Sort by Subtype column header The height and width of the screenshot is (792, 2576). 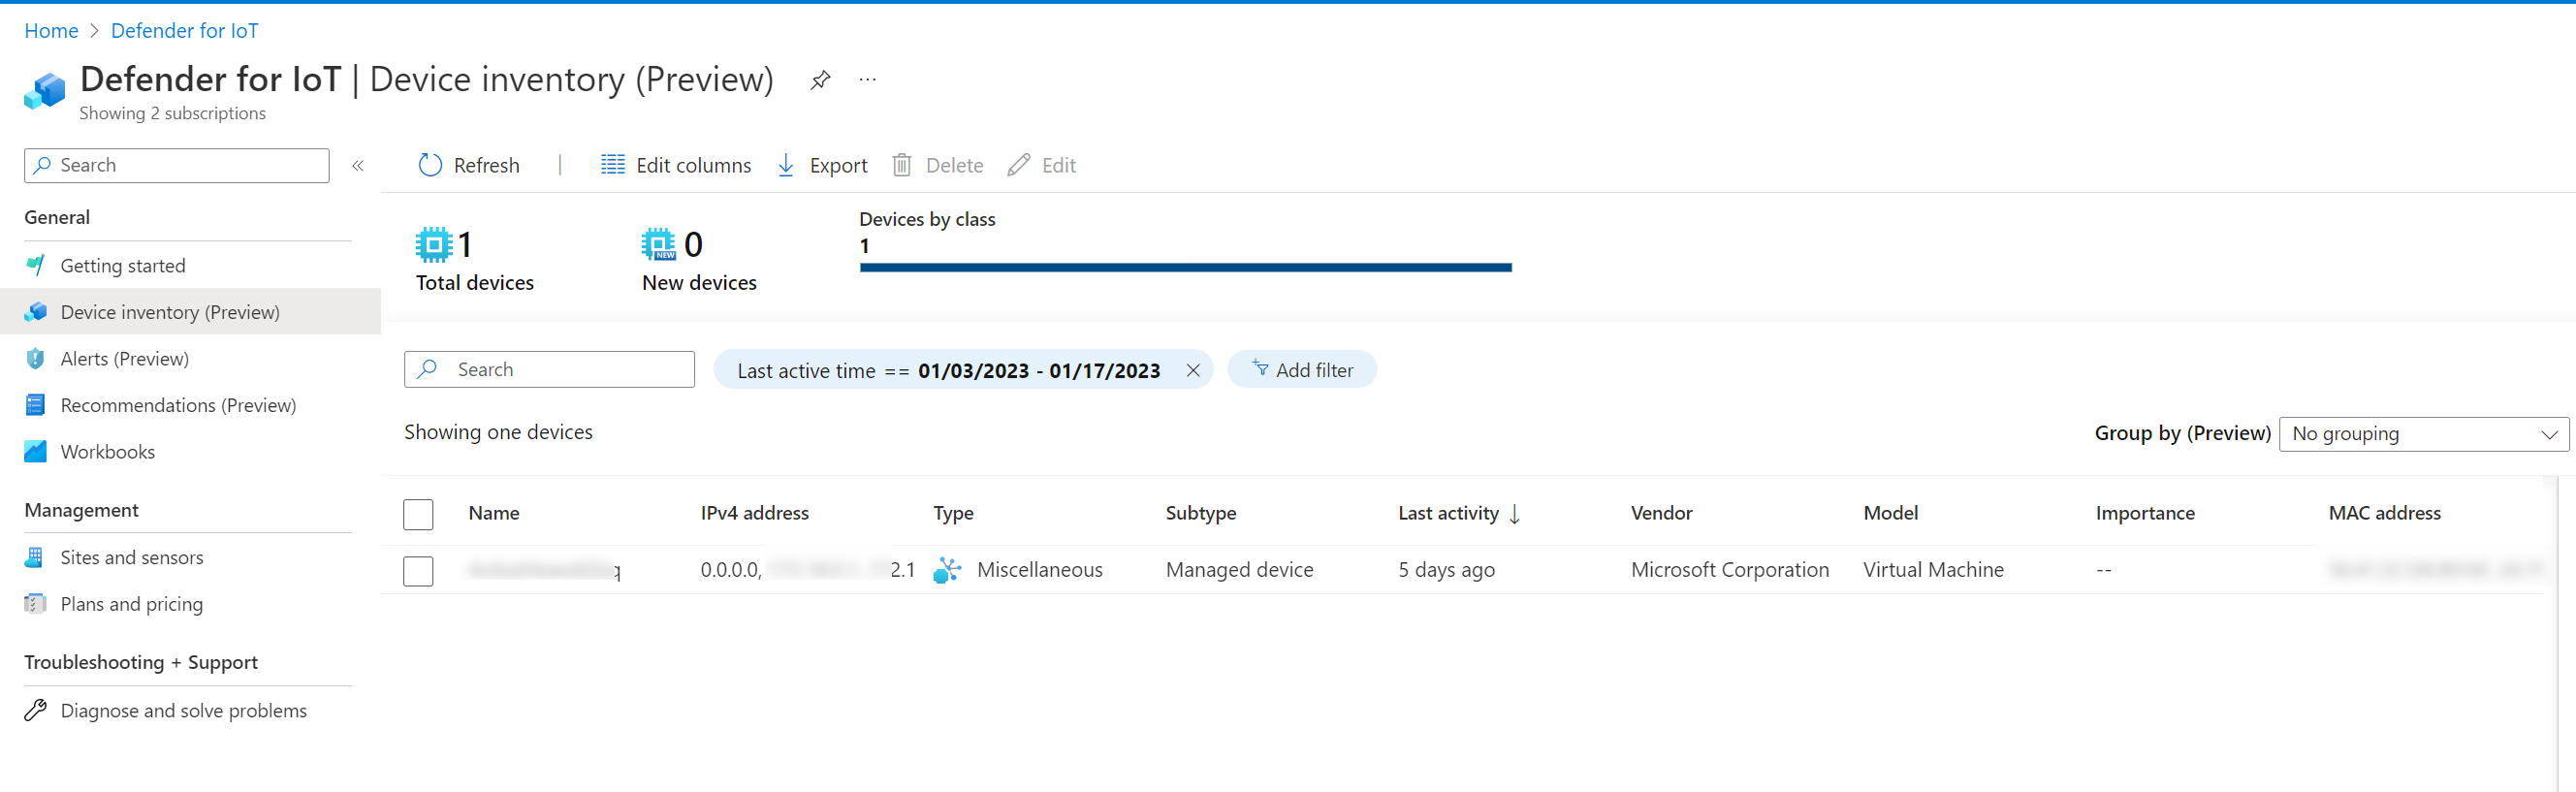click(1200, 513)
